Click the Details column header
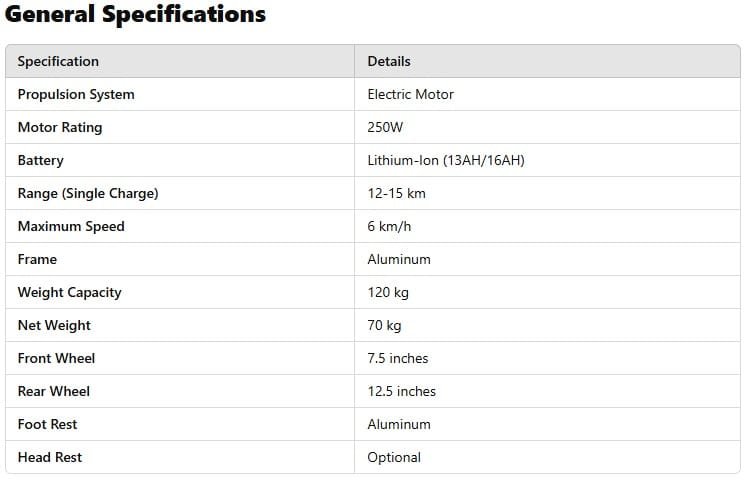Viewport: 749px width, 481px height. (x=389, y=61)
